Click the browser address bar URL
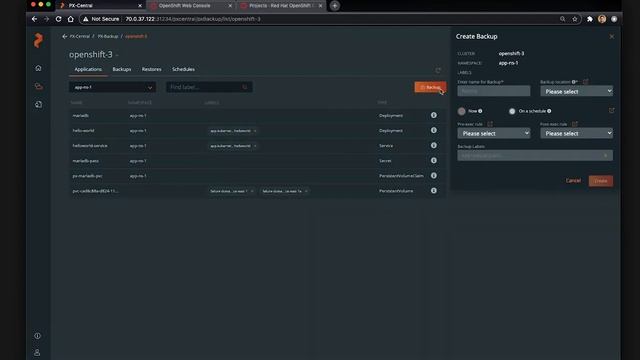 (x=193, y=19)
